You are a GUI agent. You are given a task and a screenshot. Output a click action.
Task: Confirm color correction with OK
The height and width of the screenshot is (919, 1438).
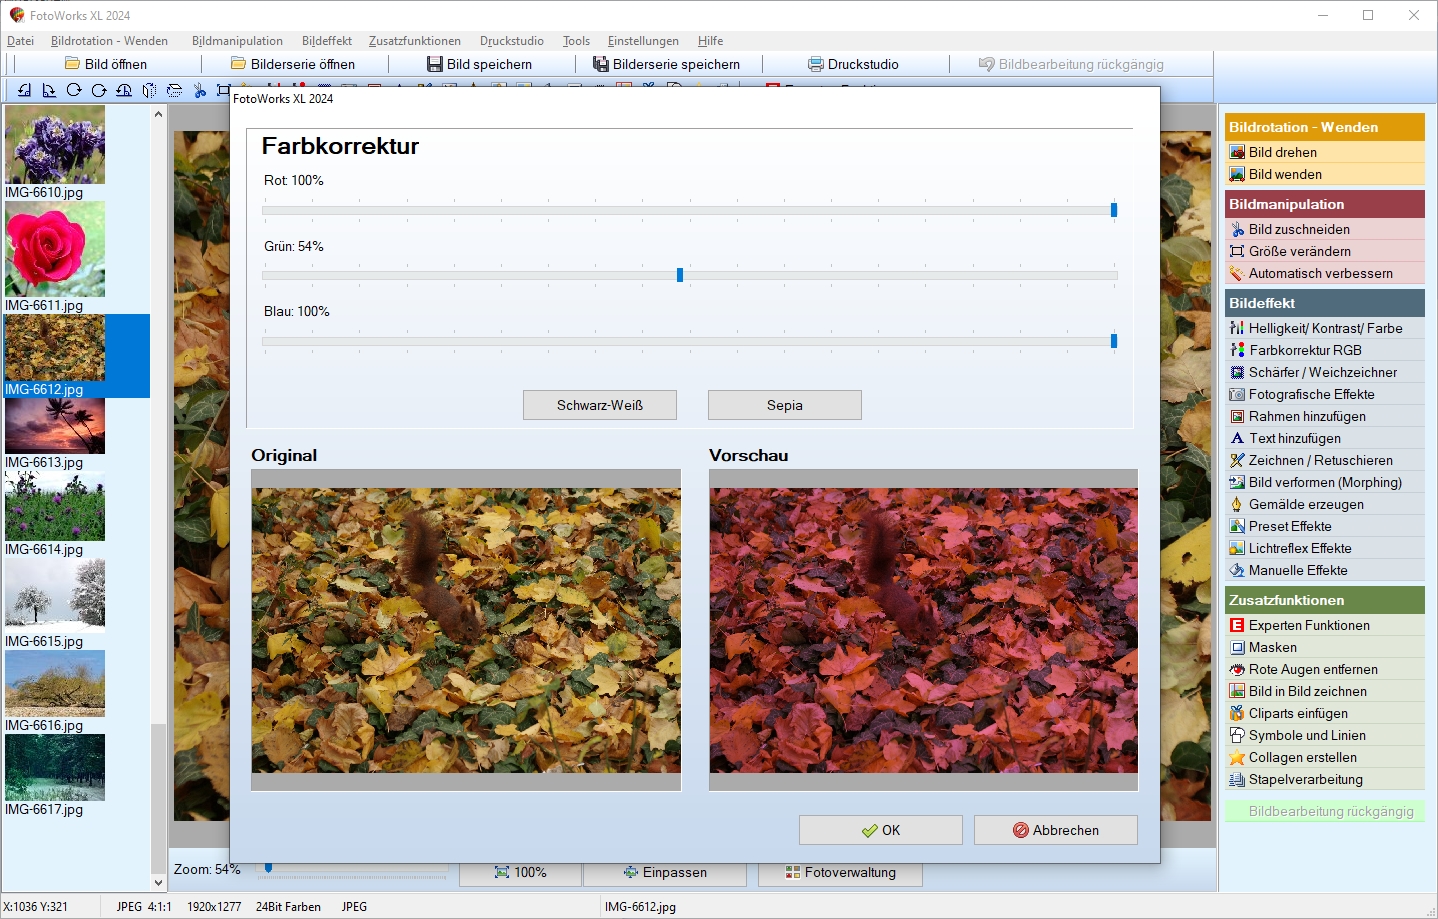[x=880, y=830]
